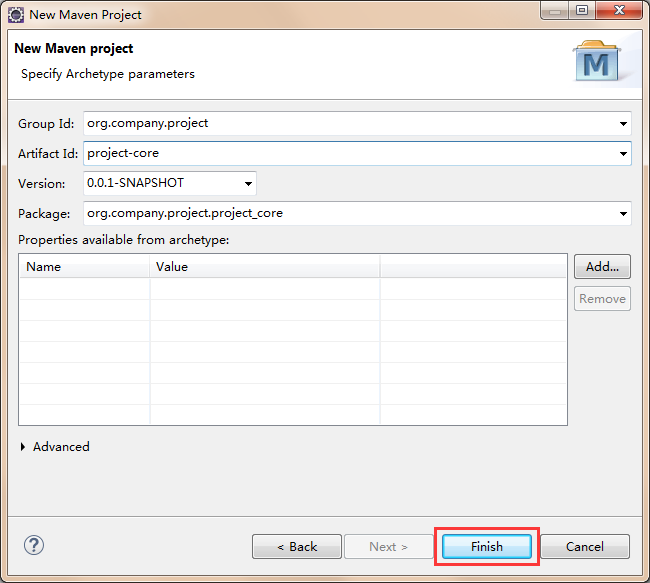Expand the Version dropdown list
Viewport: 650px width, 583px height.
(x=248, y=184)
